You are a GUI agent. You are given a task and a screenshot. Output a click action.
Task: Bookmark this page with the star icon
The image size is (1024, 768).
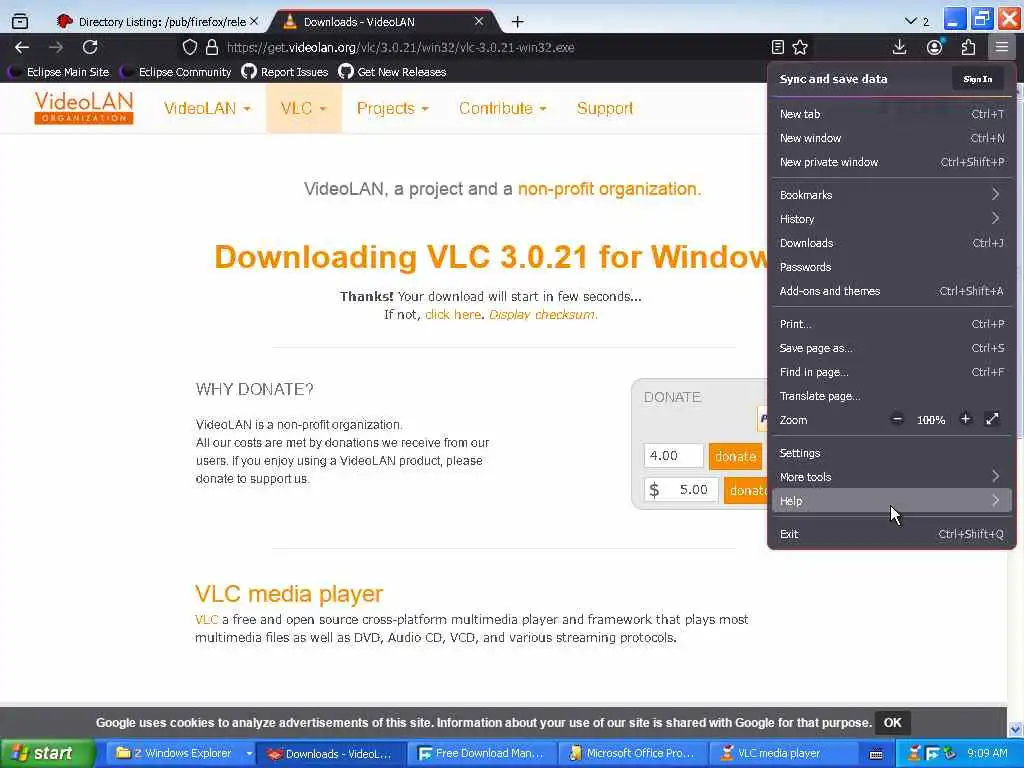pyautogui.click(x=800, y=47)
